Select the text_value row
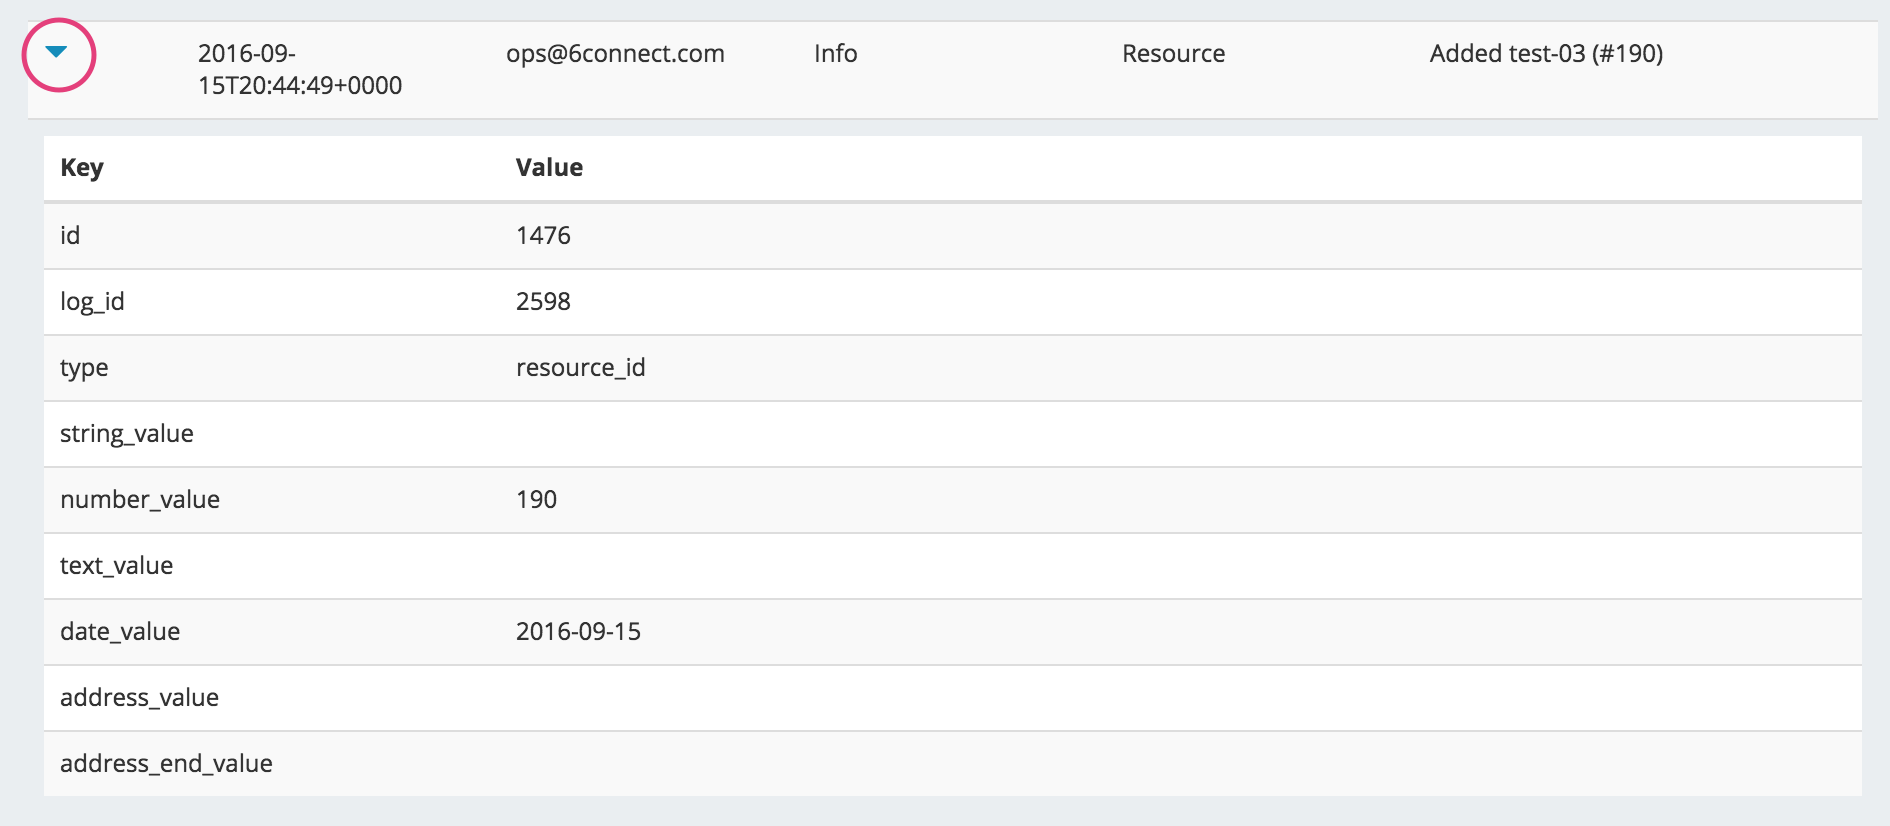Viewport: 1890px width, 826px height. point(116,566)
